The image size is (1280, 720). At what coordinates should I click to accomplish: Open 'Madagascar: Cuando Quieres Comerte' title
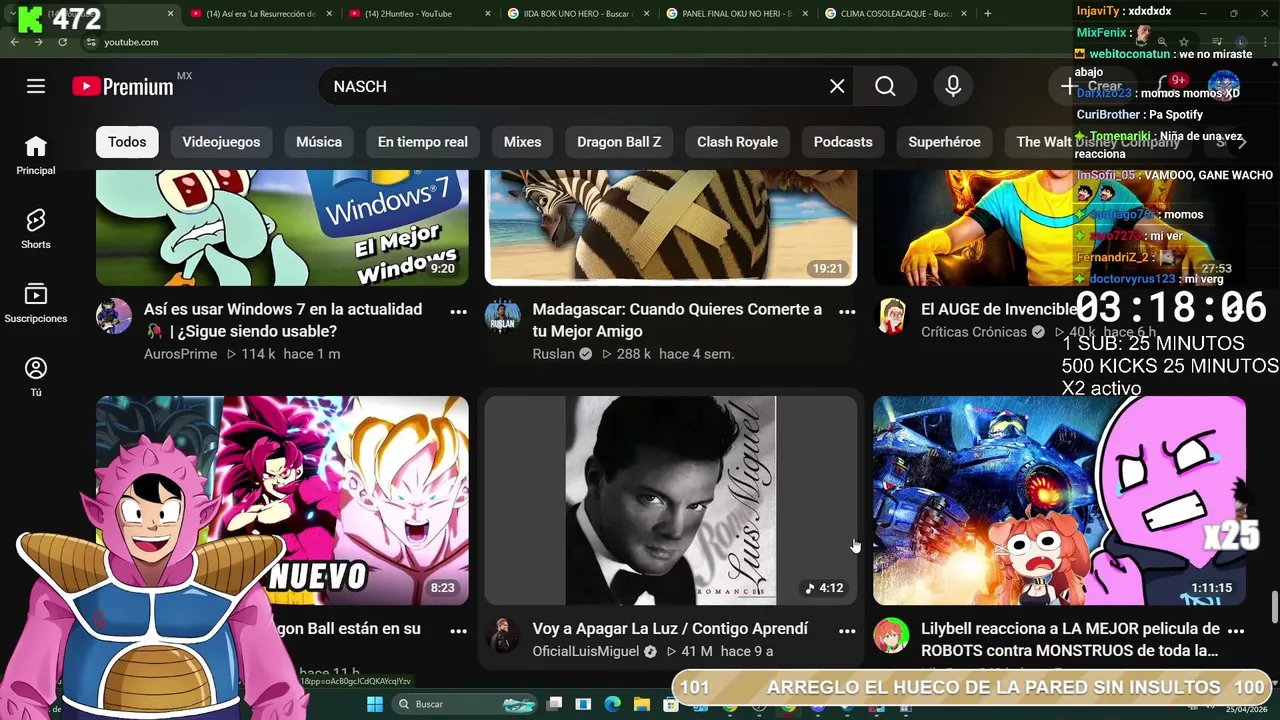coord(677,320)
